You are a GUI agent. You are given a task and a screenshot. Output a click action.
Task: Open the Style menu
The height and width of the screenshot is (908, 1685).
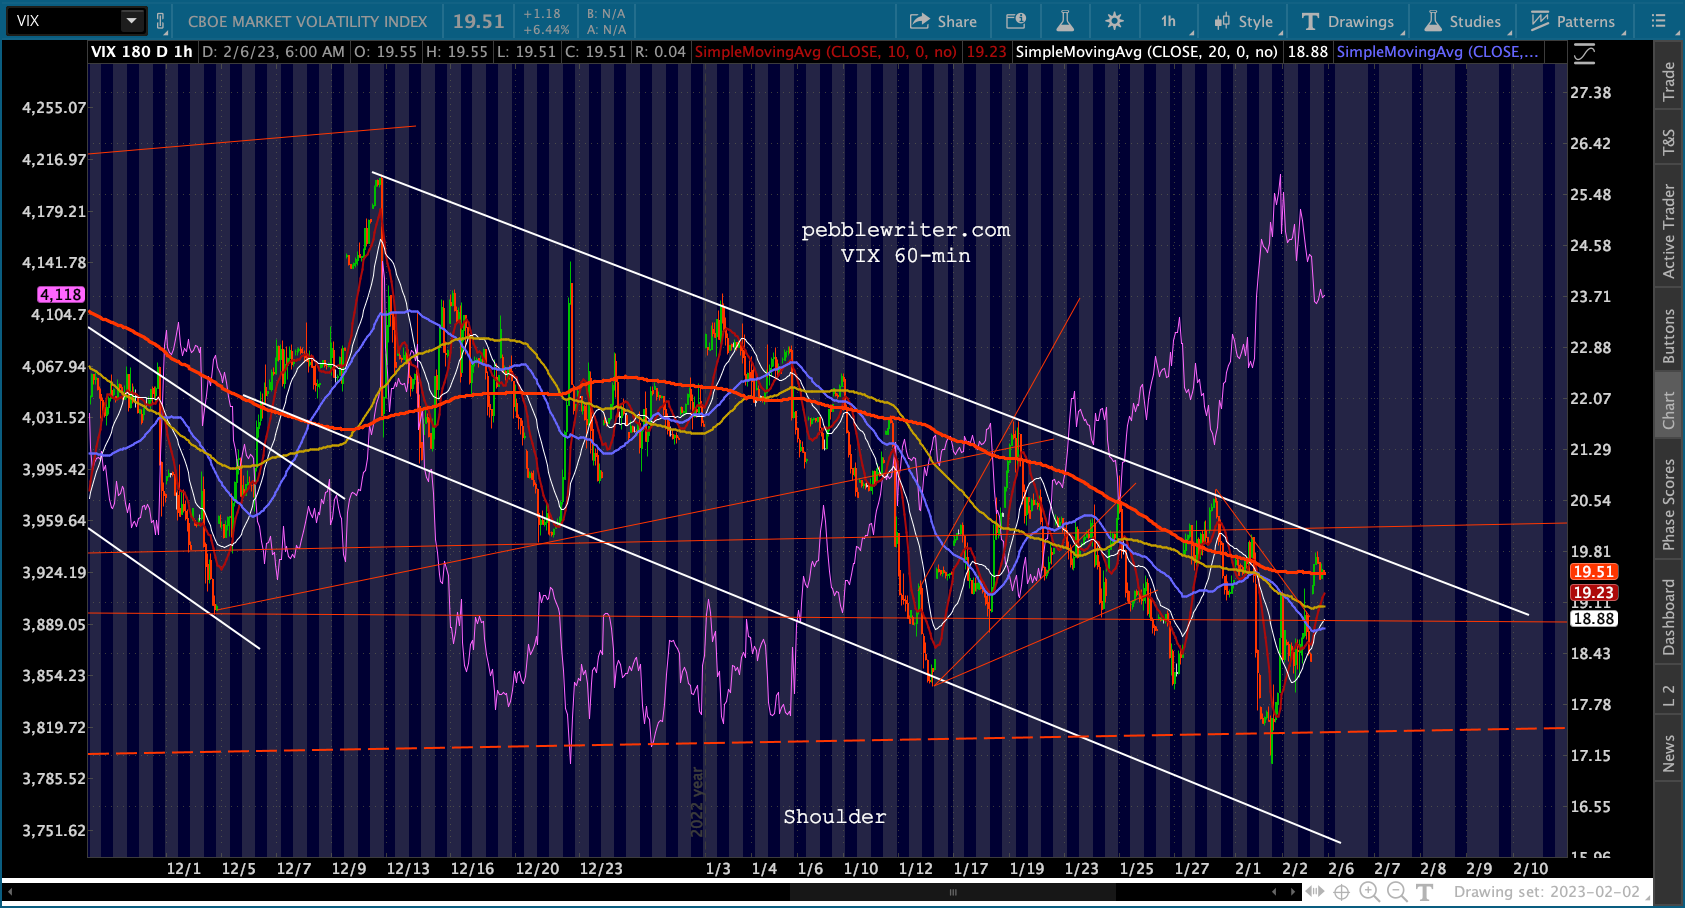click(1243, 21)
